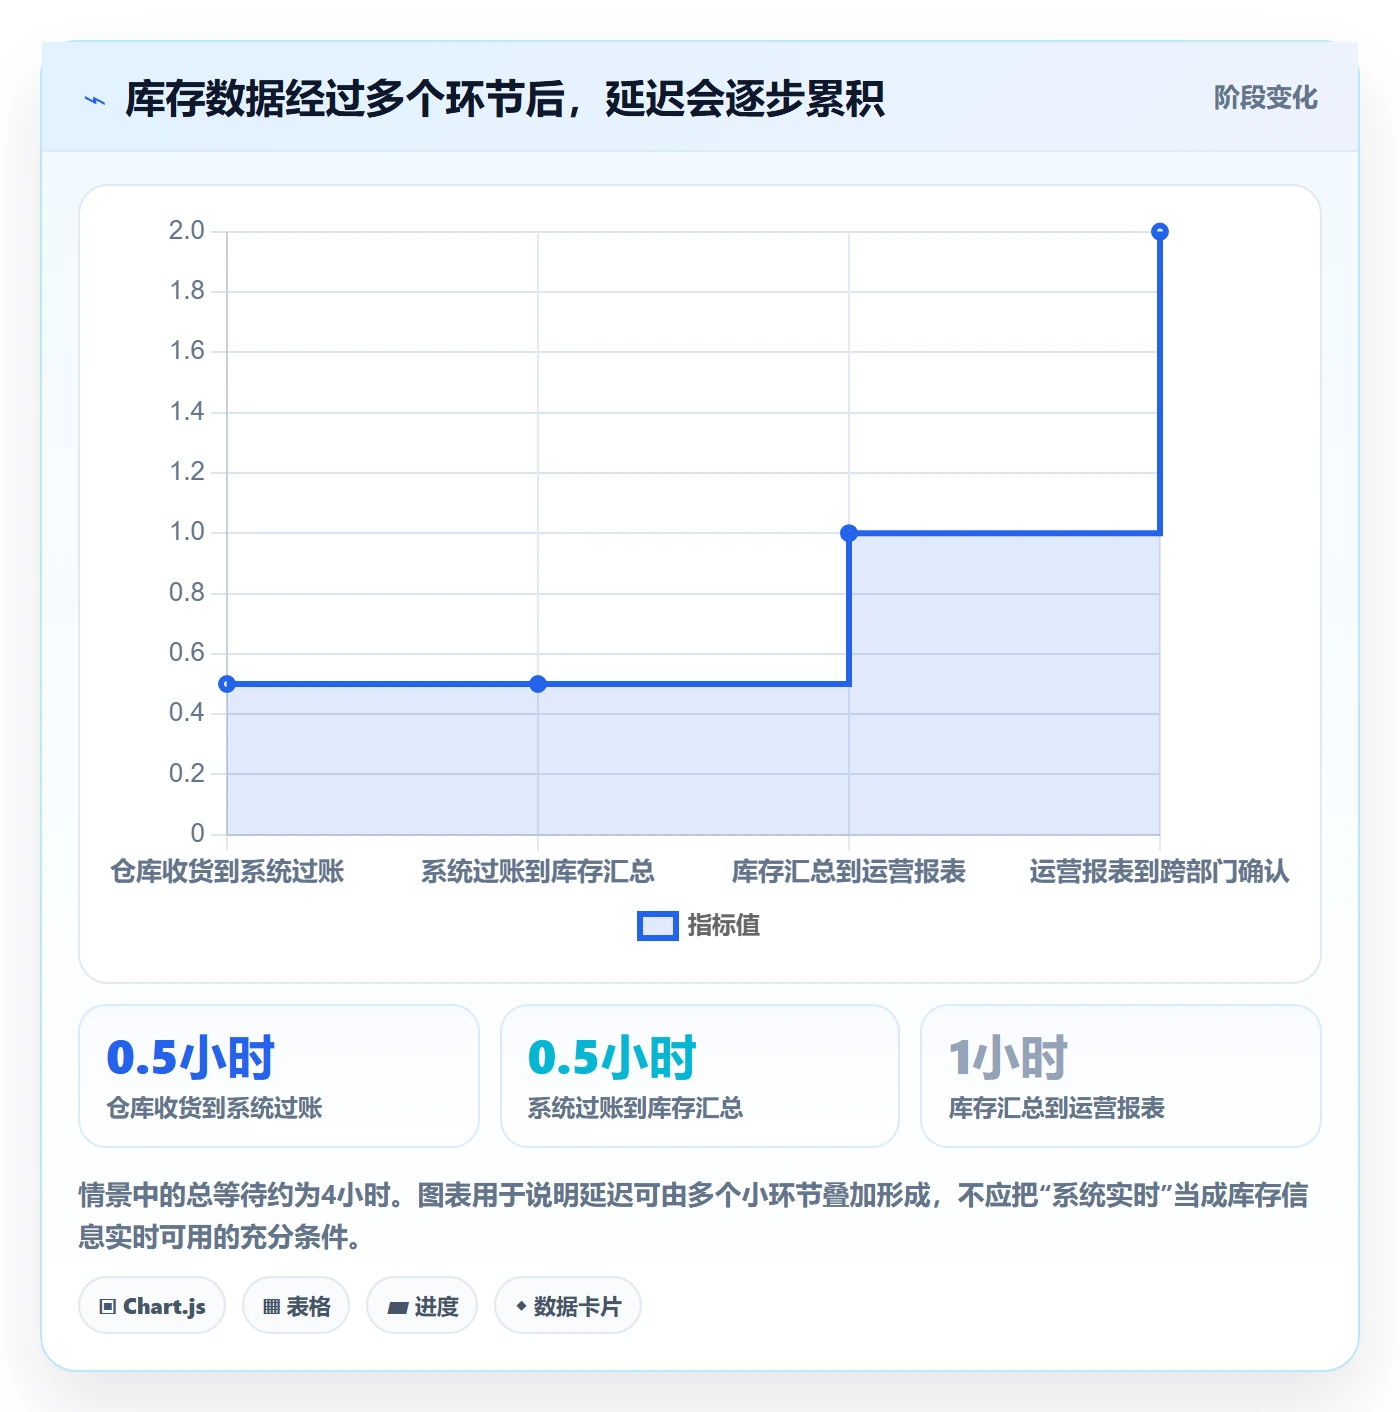This screenshot has width=1400, height=1412.
Task: Click the description paragraph about 总等待约为4小时
Action: tap(694, 1216)
